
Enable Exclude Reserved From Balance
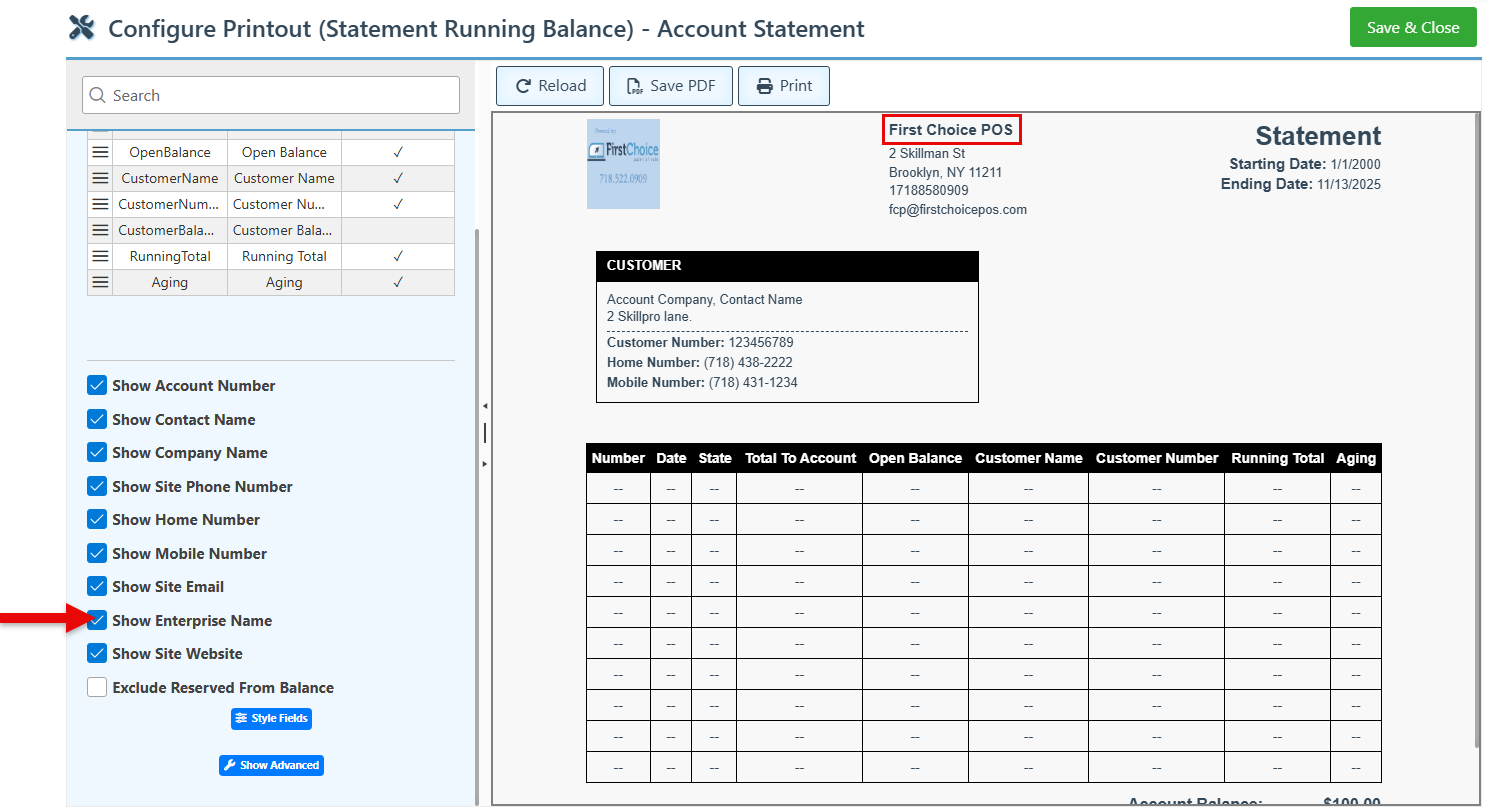tap(97, 688)
